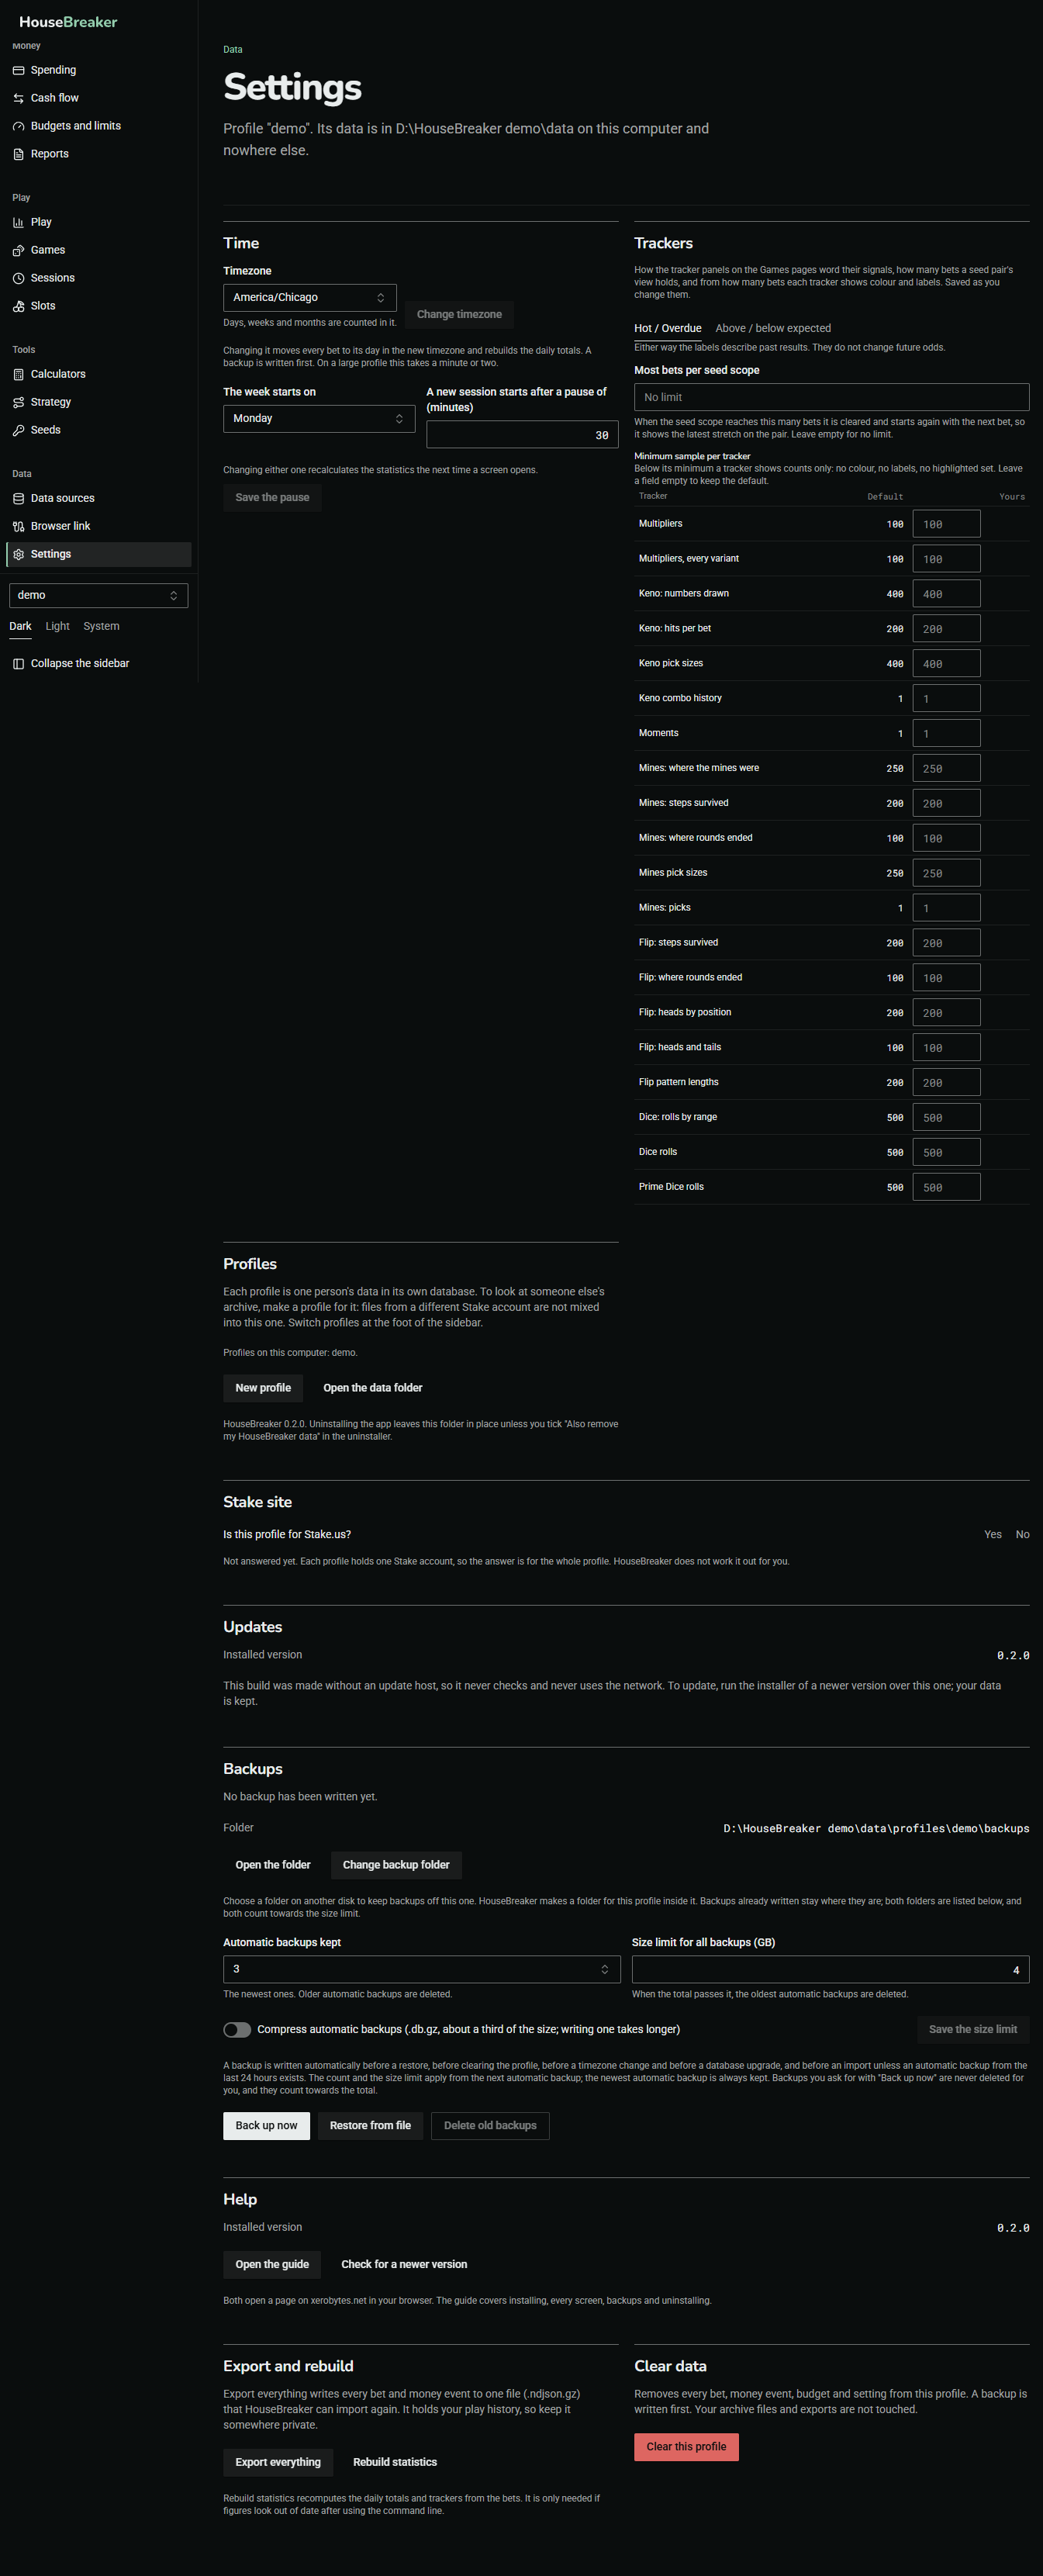Switch to Hot / Overdue tab
Image resolution: width=1043 pixels, height=2576 pixels.
[x=667, y=328]
